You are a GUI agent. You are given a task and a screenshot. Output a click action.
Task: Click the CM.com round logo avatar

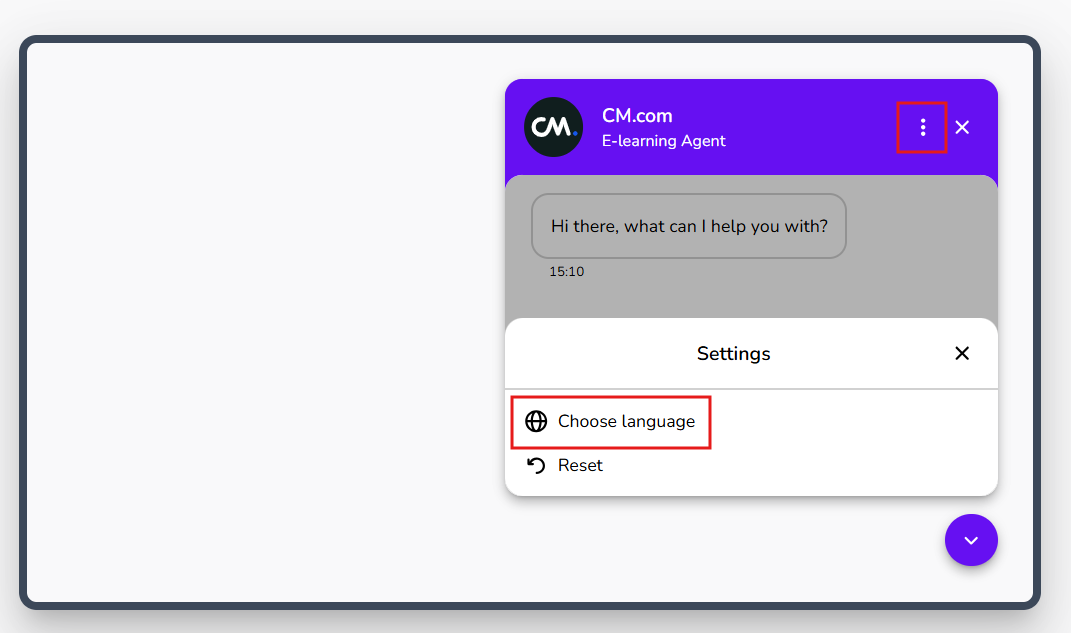[553, 127]
